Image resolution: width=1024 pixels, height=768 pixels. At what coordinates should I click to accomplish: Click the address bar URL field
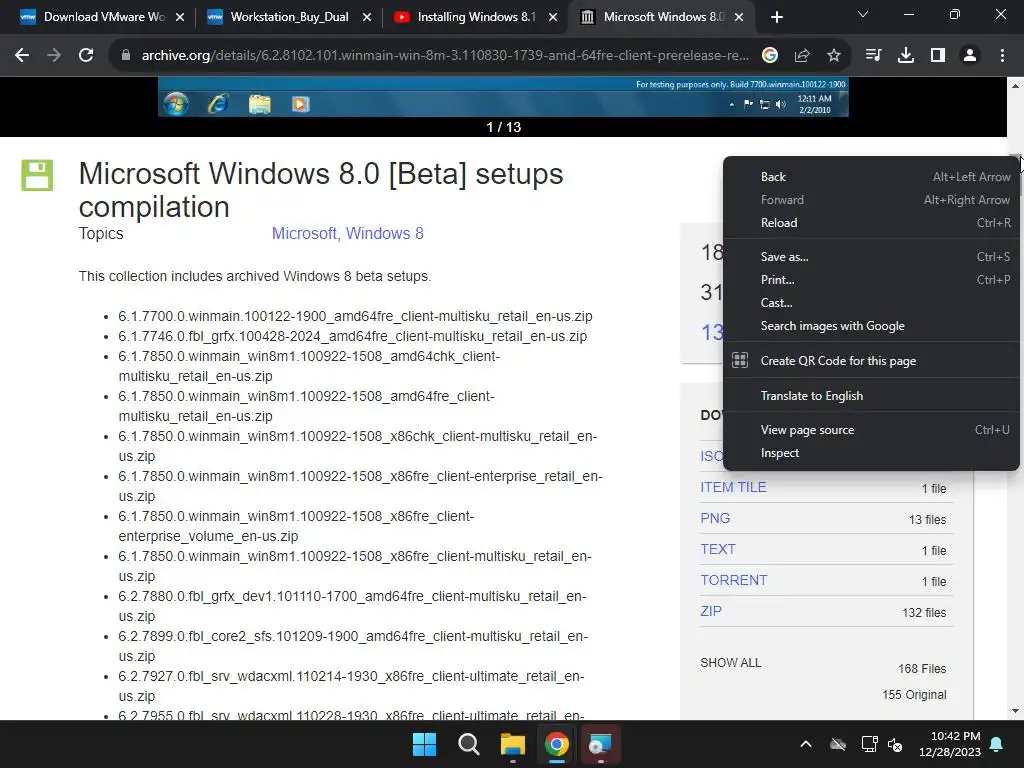tap(445, 56)
